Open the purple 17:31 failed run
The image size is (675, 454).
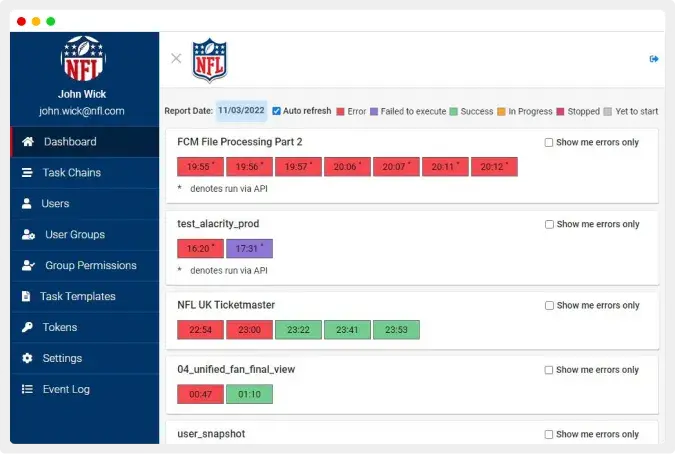click(x=250, y=248)
